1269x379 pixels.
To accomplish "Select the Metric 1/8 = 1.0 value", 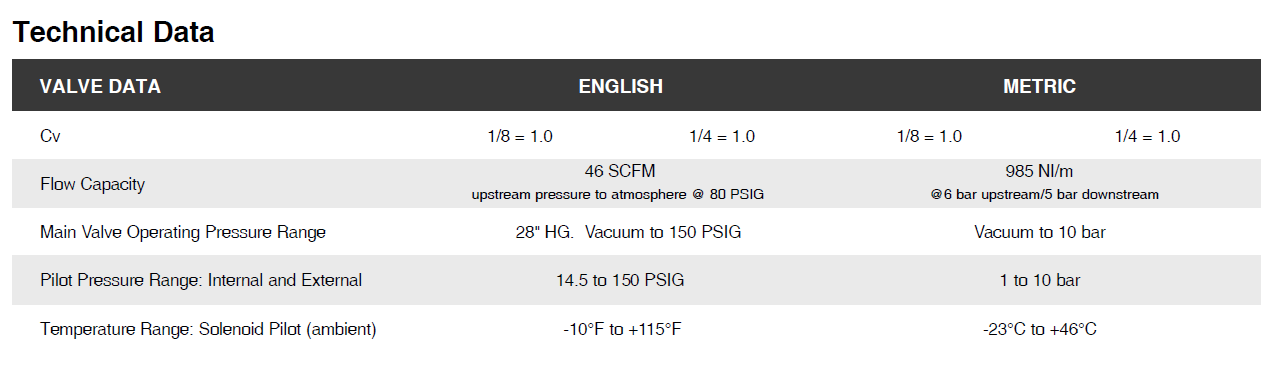I will point(929,136).
